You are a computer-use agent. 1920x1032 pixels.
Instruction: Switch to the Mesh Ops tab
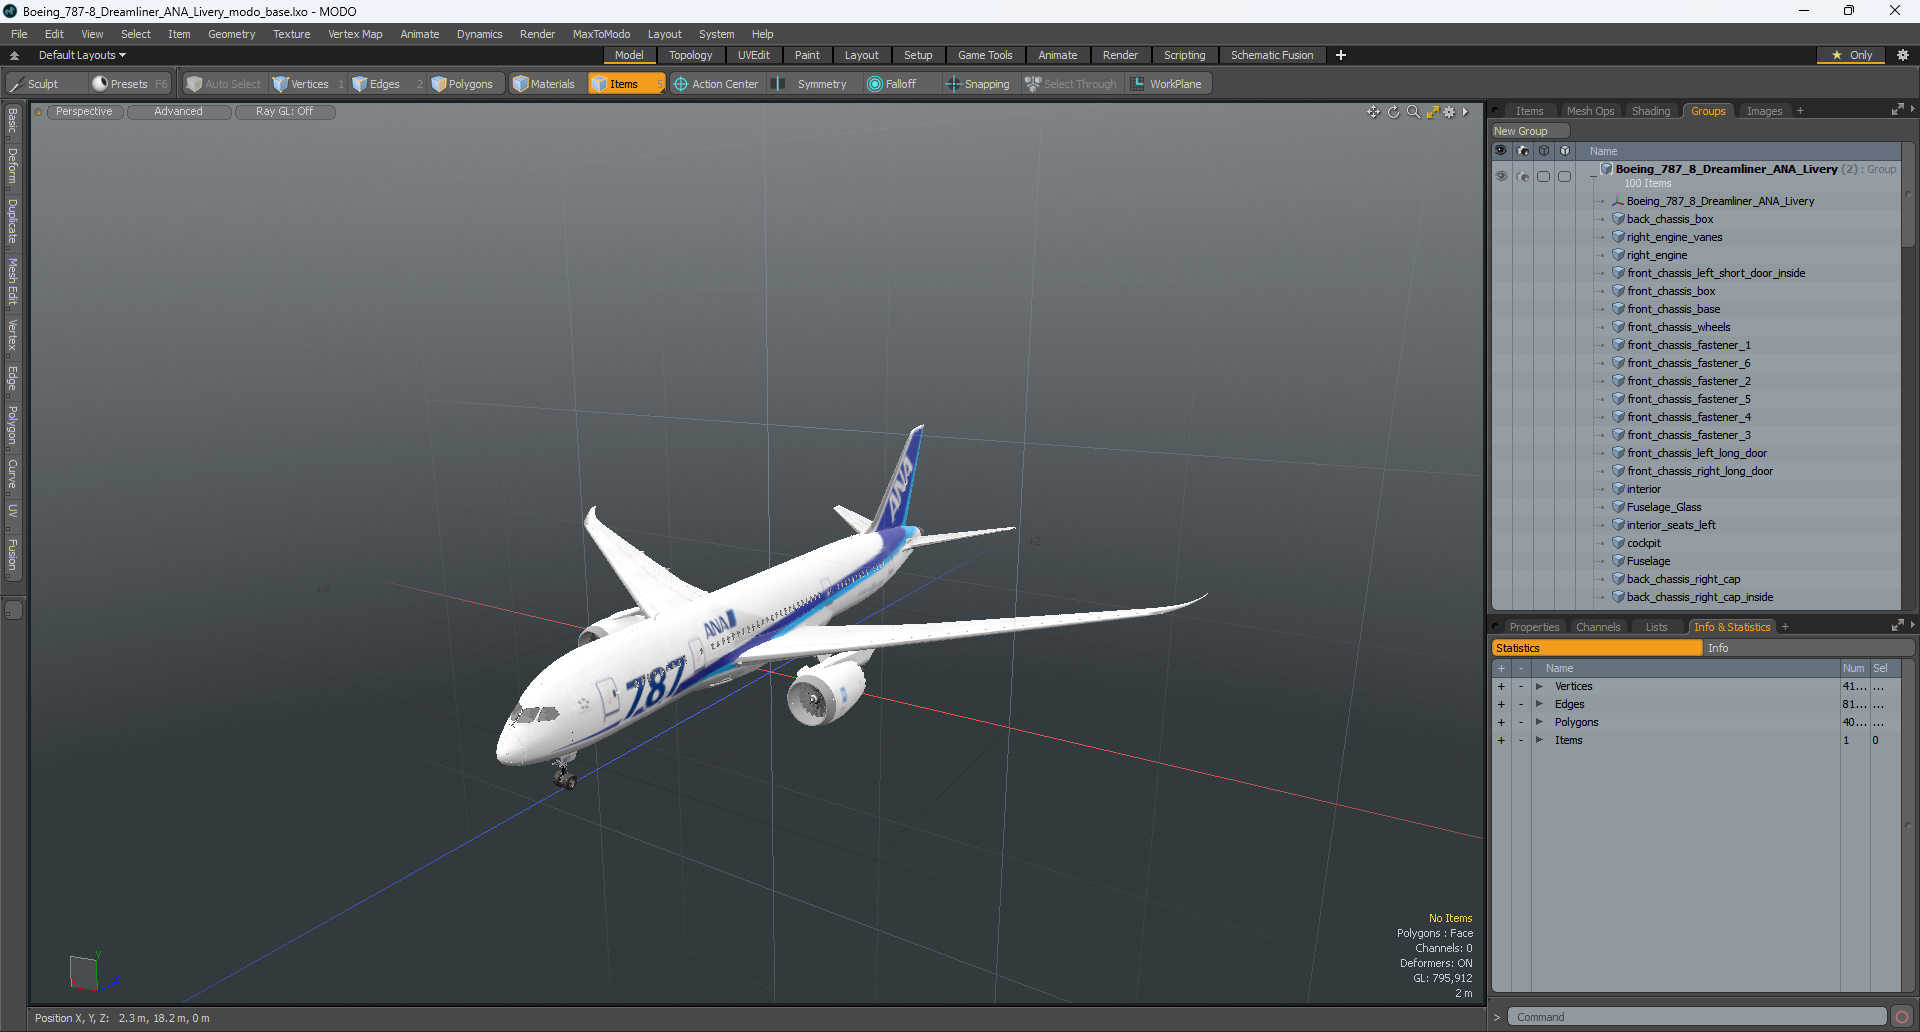1590,111
